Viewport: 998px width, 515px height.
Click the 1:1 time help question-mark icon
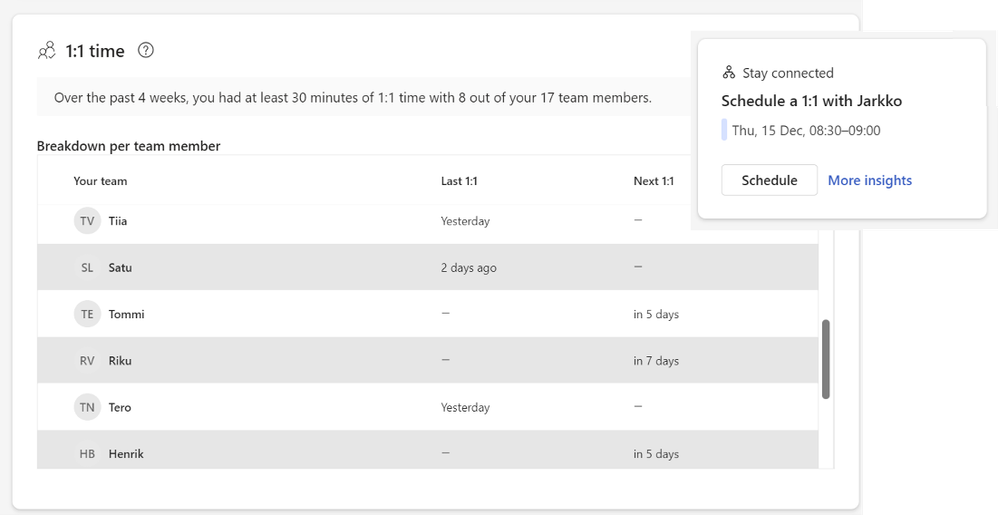(146, 50)
